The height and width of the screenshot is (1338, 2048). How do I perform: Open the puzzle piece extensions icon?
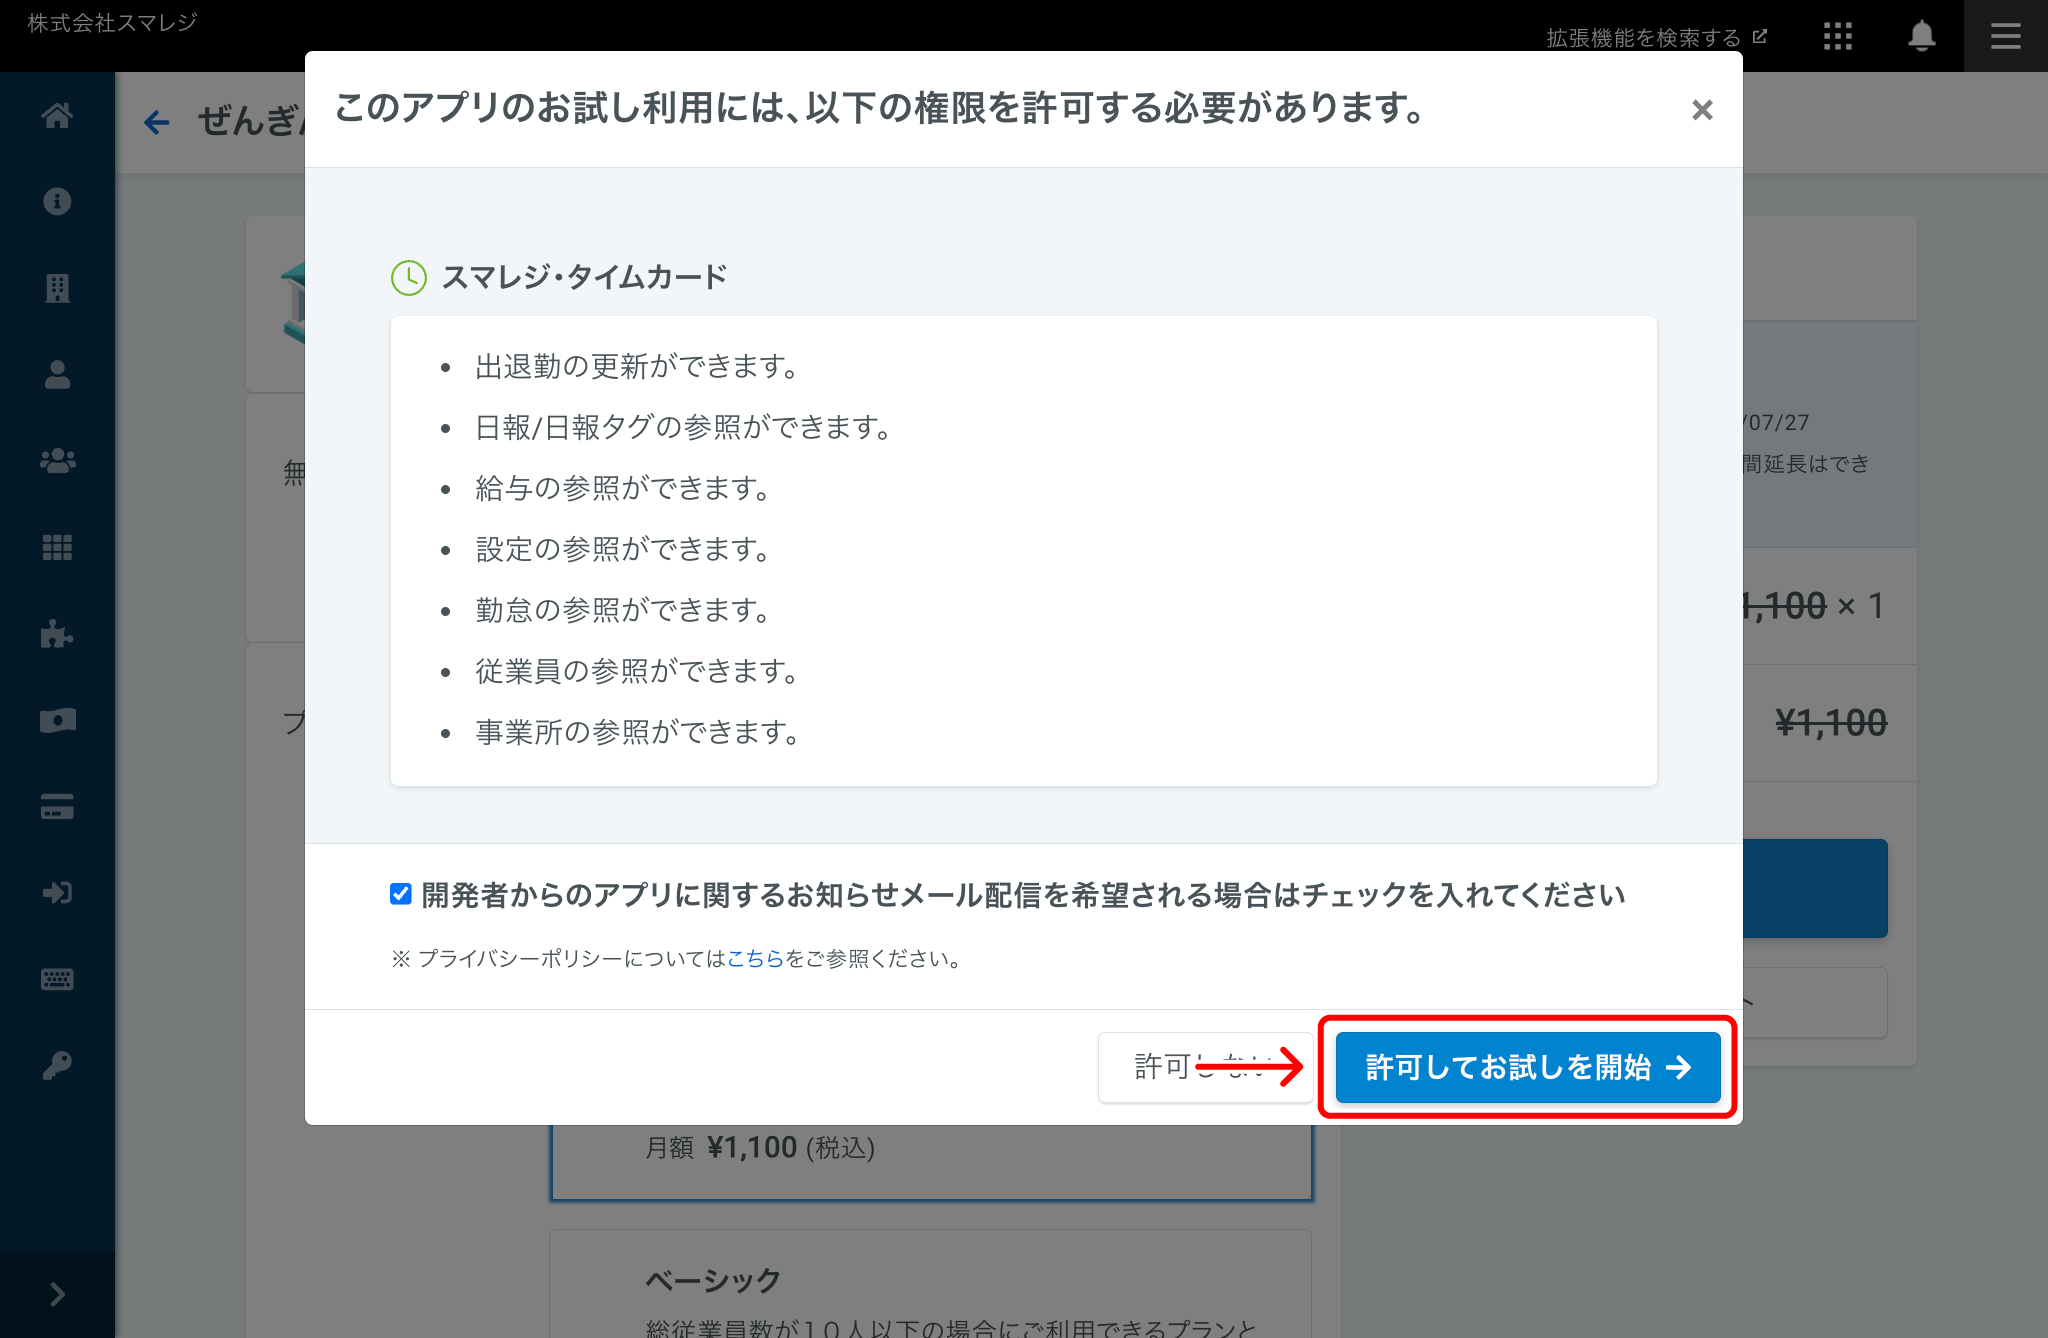pos(57,634)
